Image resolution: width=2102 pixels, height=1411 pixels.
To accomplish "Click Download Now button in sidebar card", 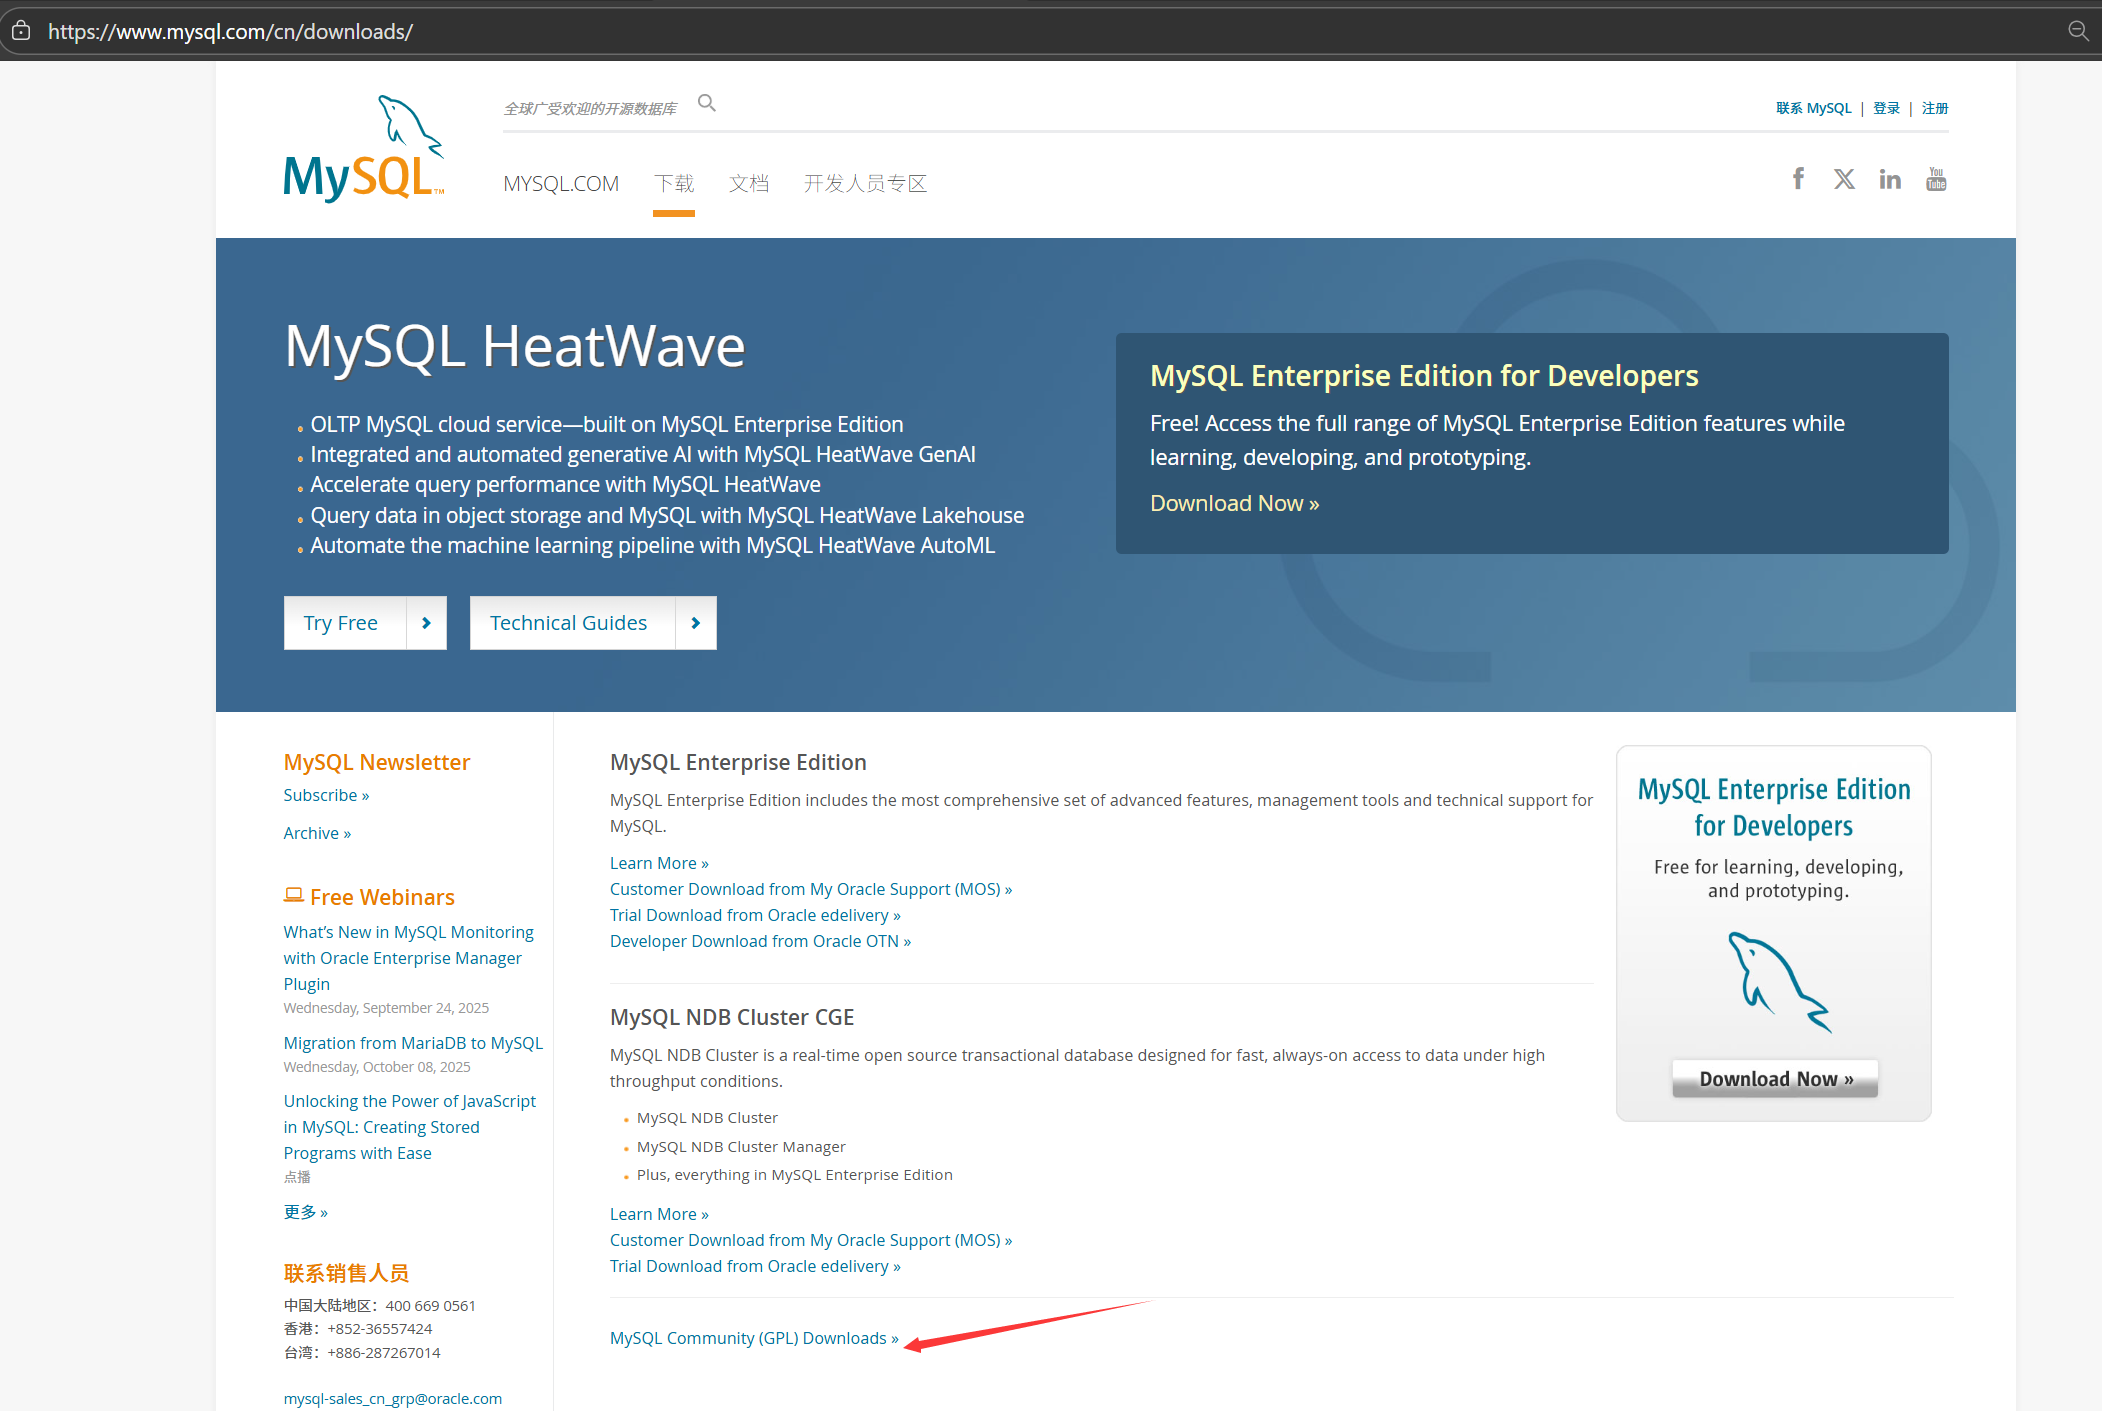I will click(x=1775, y=1079).
